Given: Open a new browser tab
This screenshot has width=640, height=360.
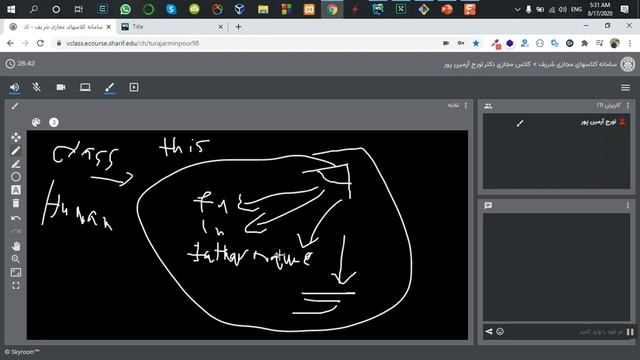Looking at the screenshot, I should click(x=238, y=27).
